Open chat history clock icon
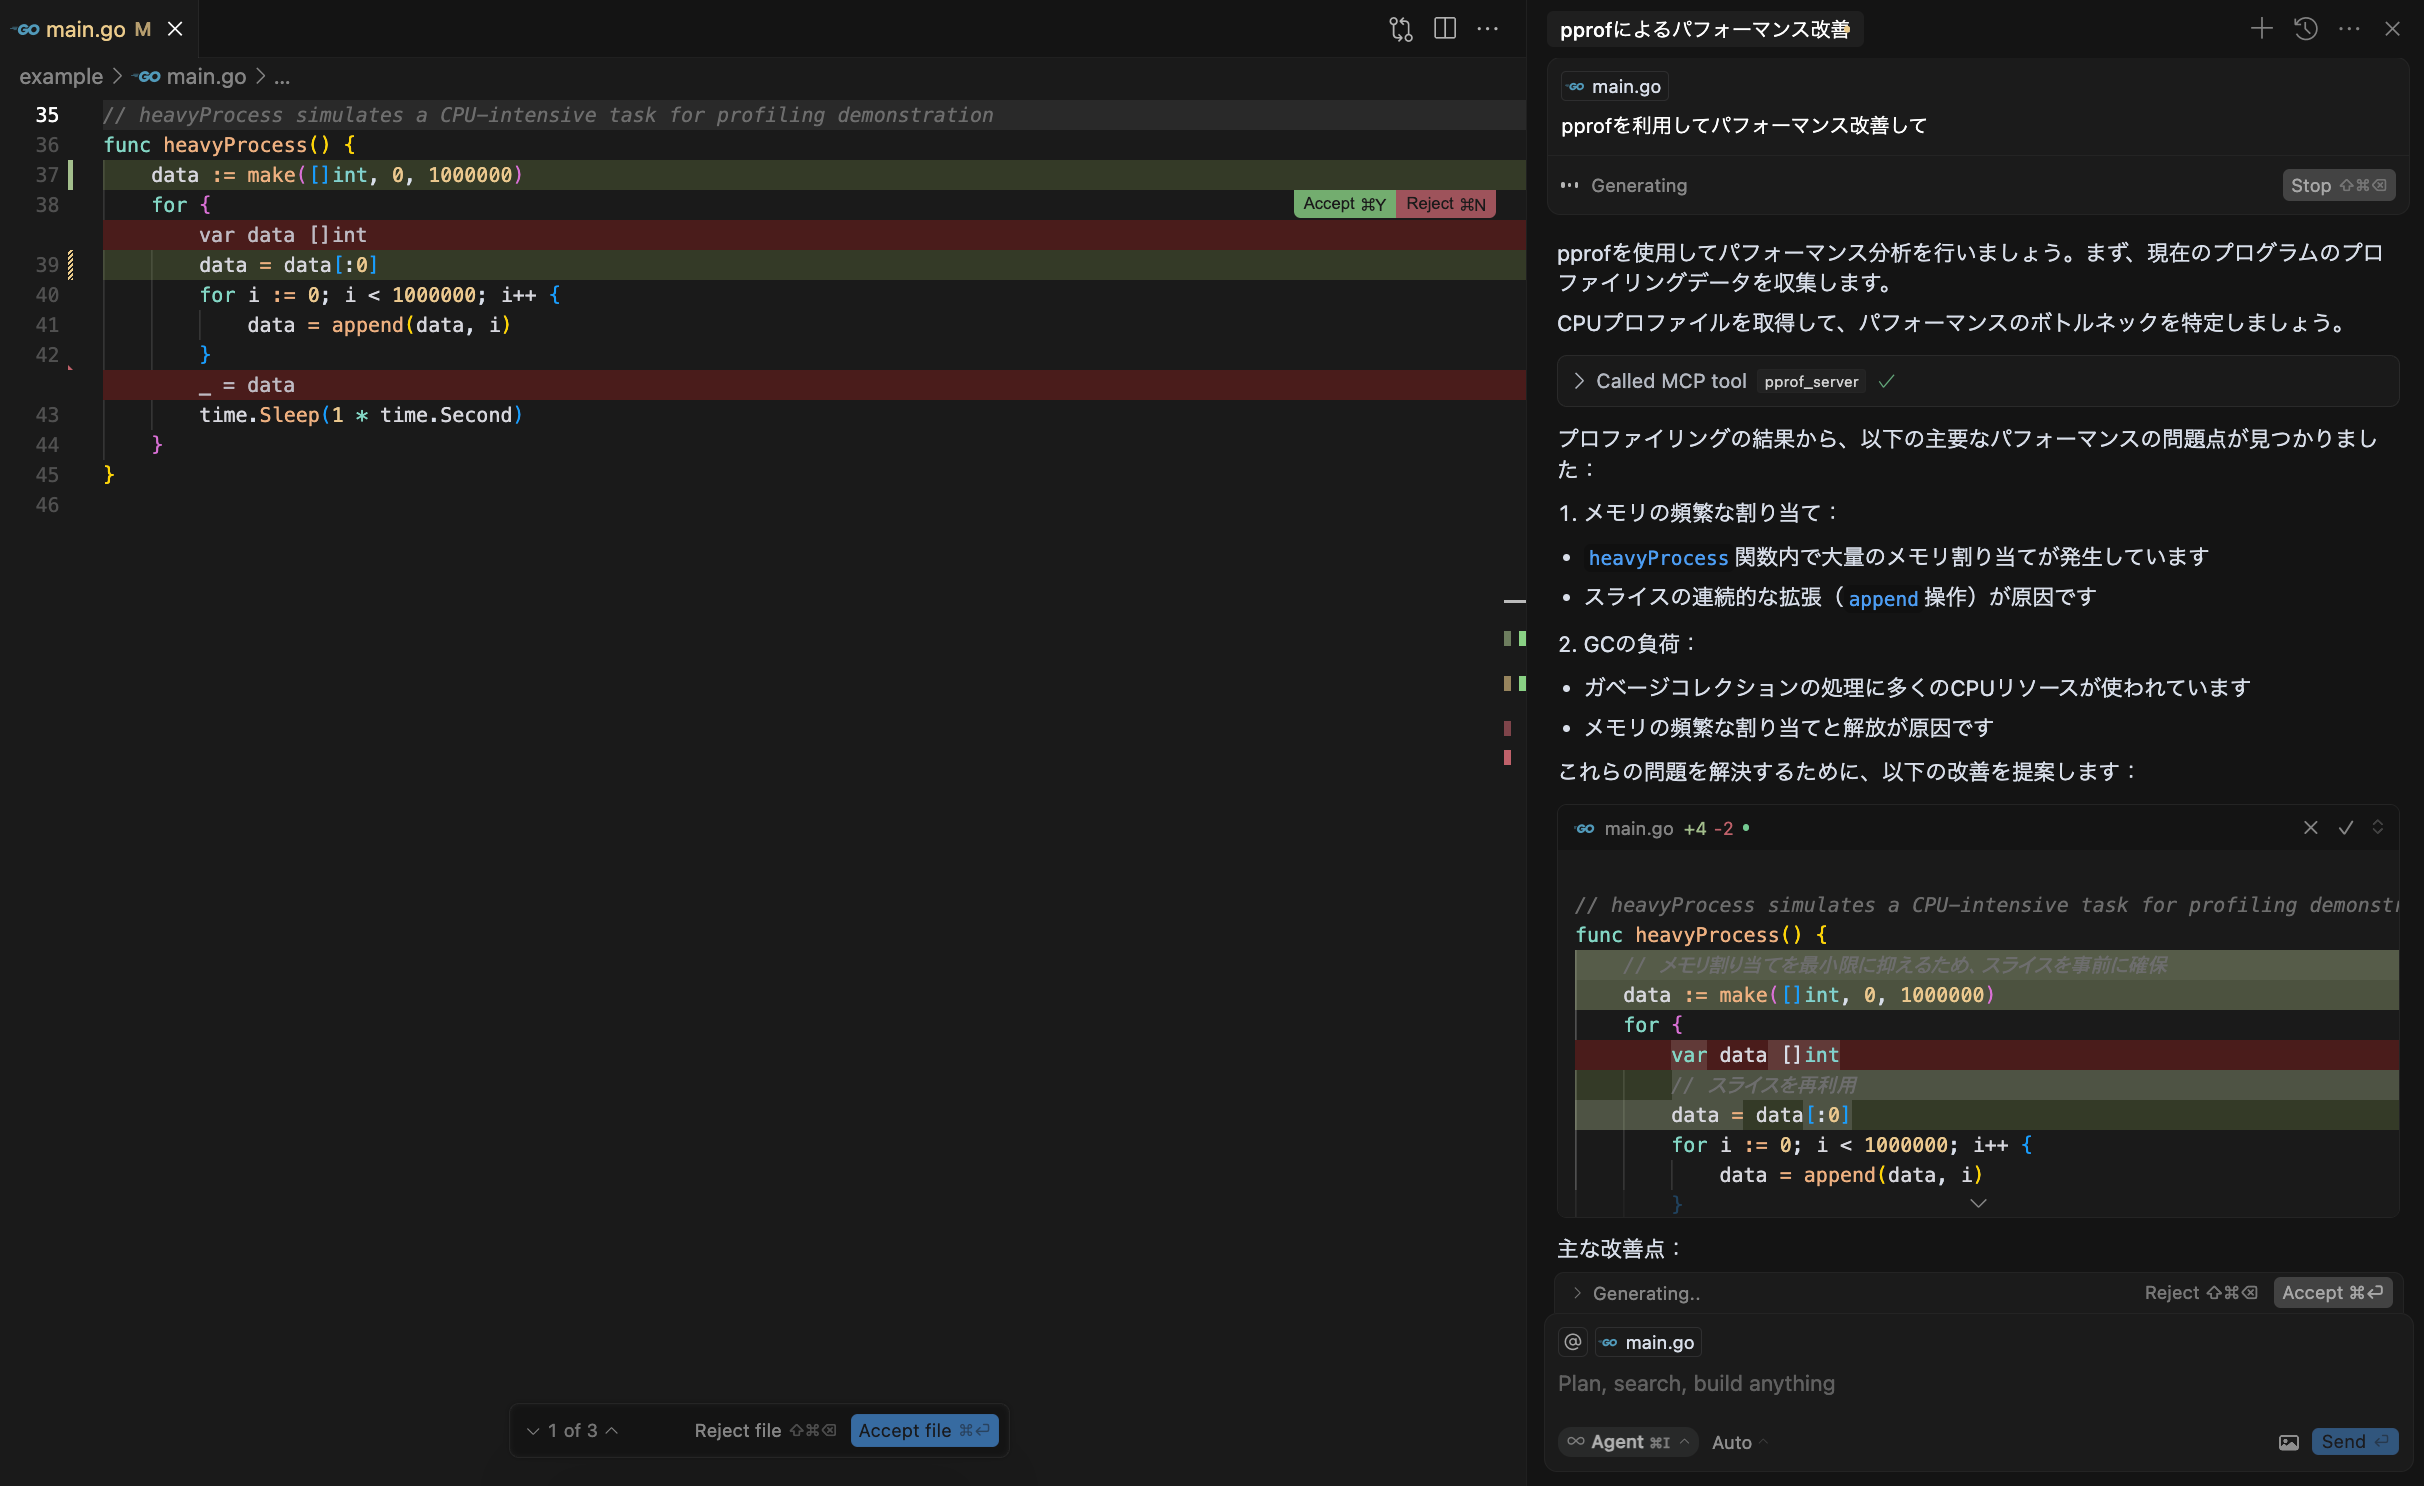Screen dimensions: 2424x1486 coord(2306,29)
